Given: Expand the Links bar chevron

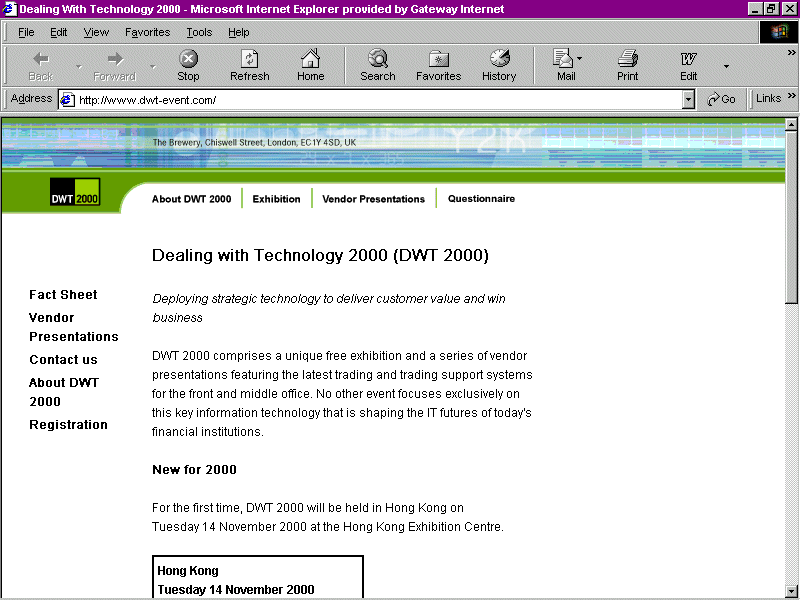Looking at the screenshot, I should (791, 95).
